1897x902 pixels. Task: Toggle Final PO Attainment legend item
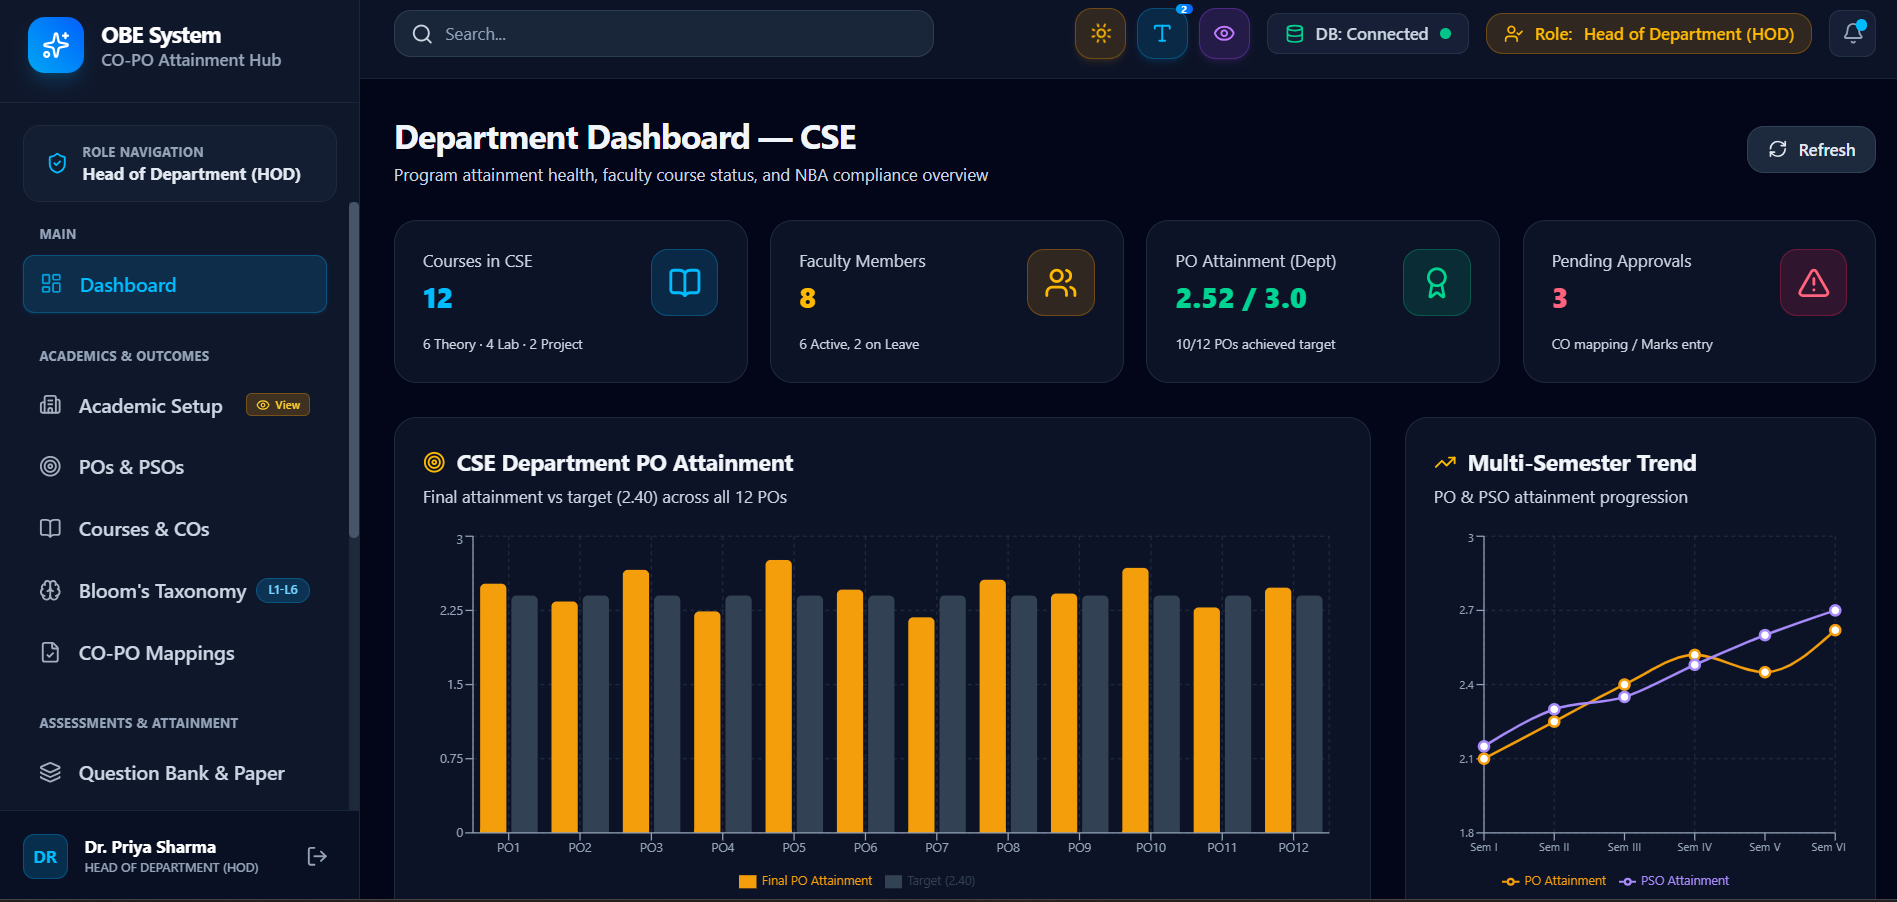pyautogui.click(x=806, y=881)
